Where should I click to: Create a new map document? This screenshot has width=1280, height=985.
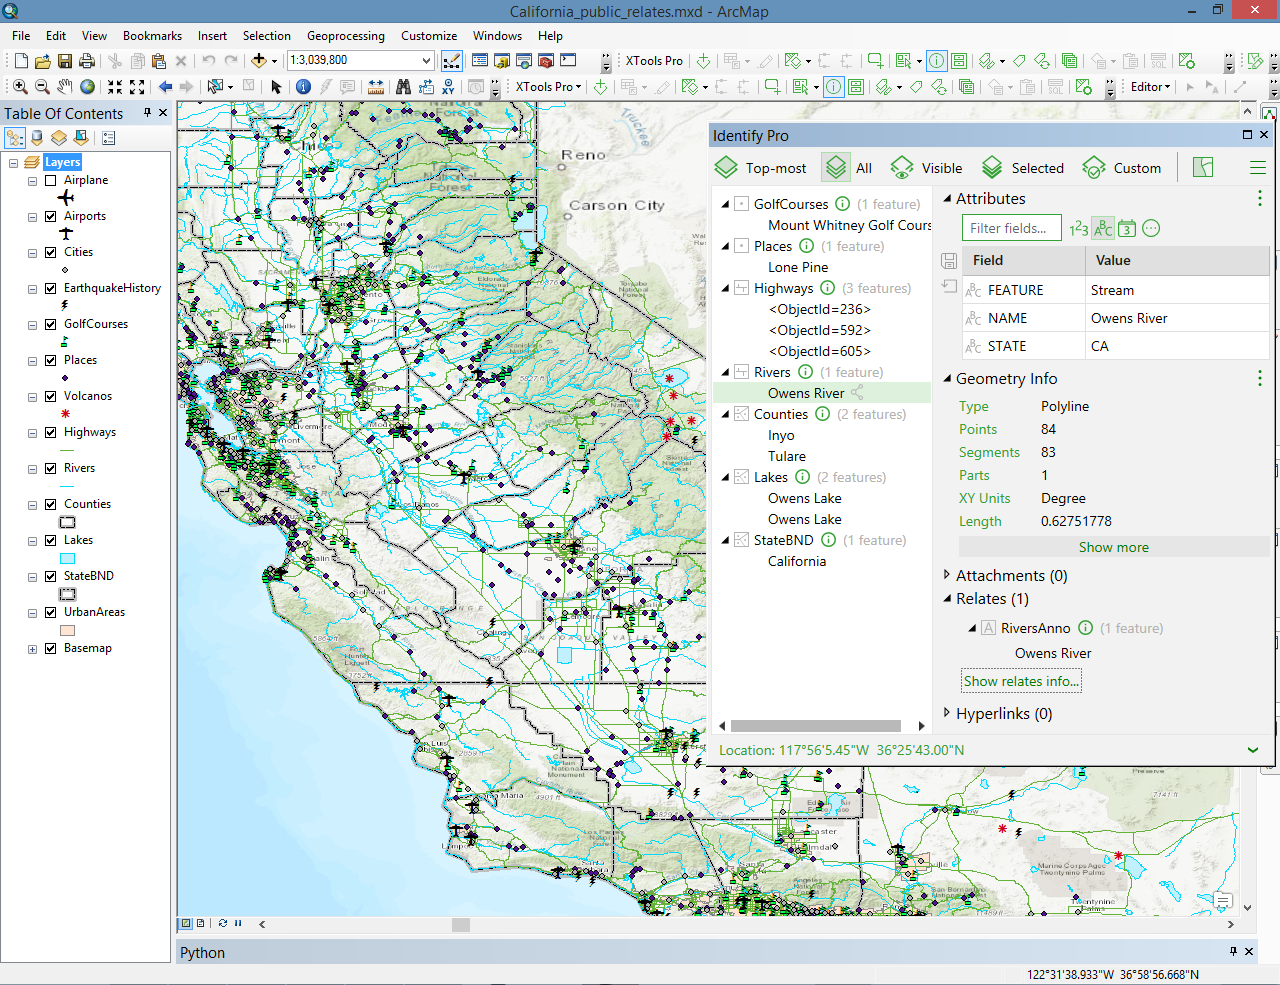(x=20, y=61)
